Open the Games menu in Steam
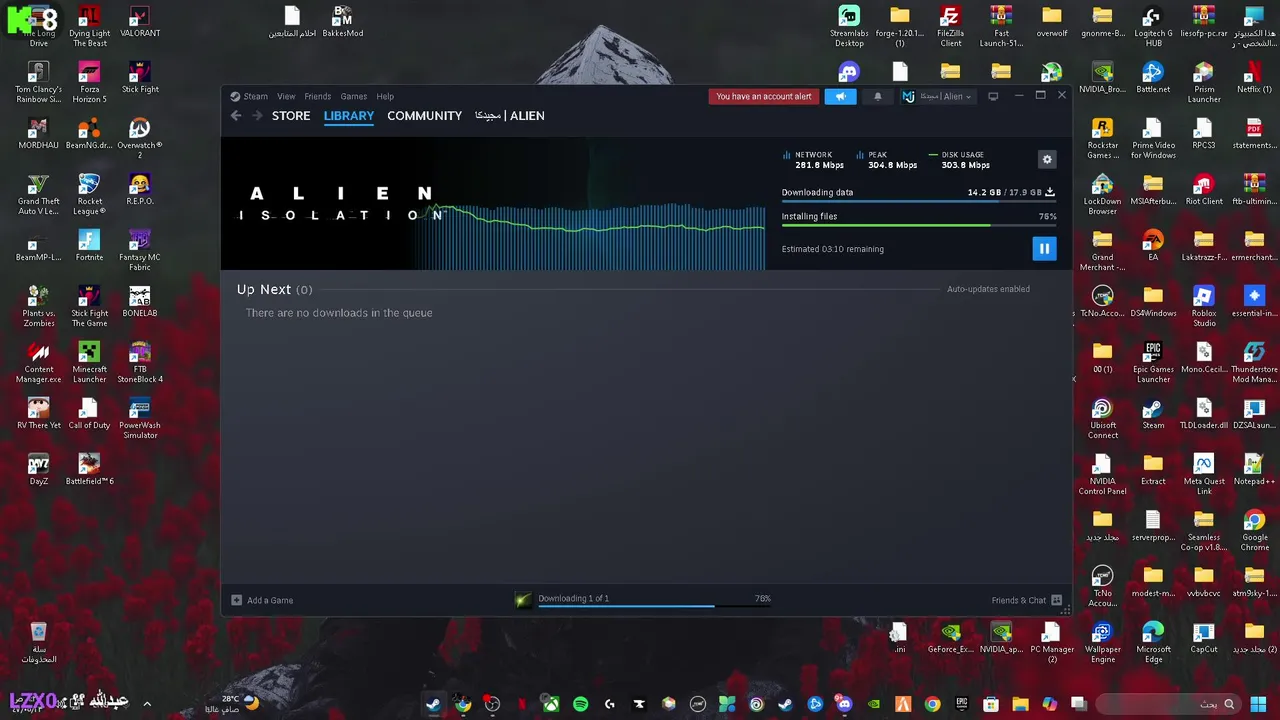 point(353,96)
